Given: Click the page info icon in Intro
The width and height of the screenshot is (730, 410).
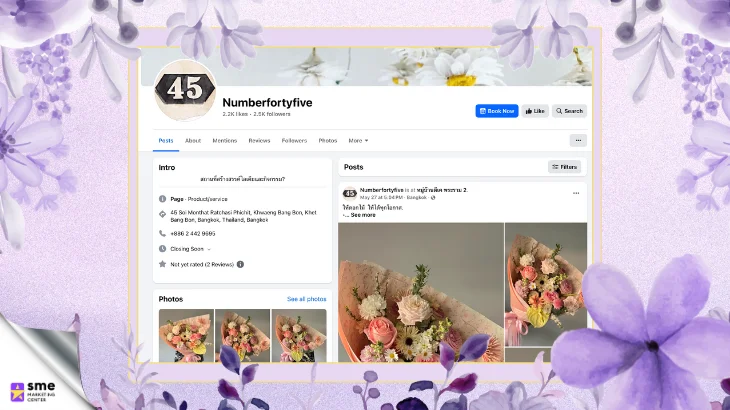Looking at the screenshot, I should point(162,199).
